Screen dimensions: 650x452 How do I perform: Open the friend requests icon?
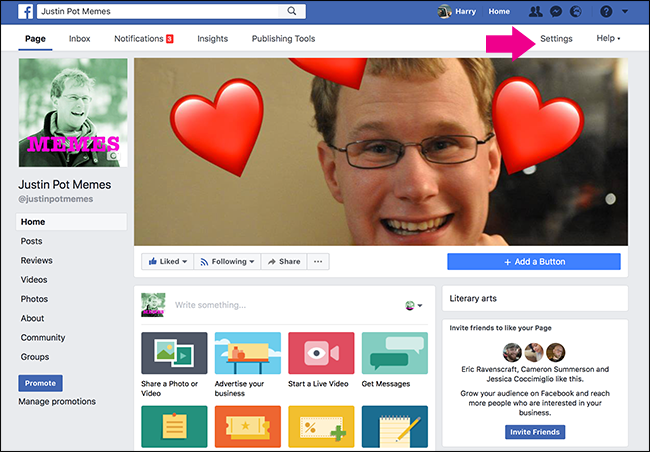(536, 12)
